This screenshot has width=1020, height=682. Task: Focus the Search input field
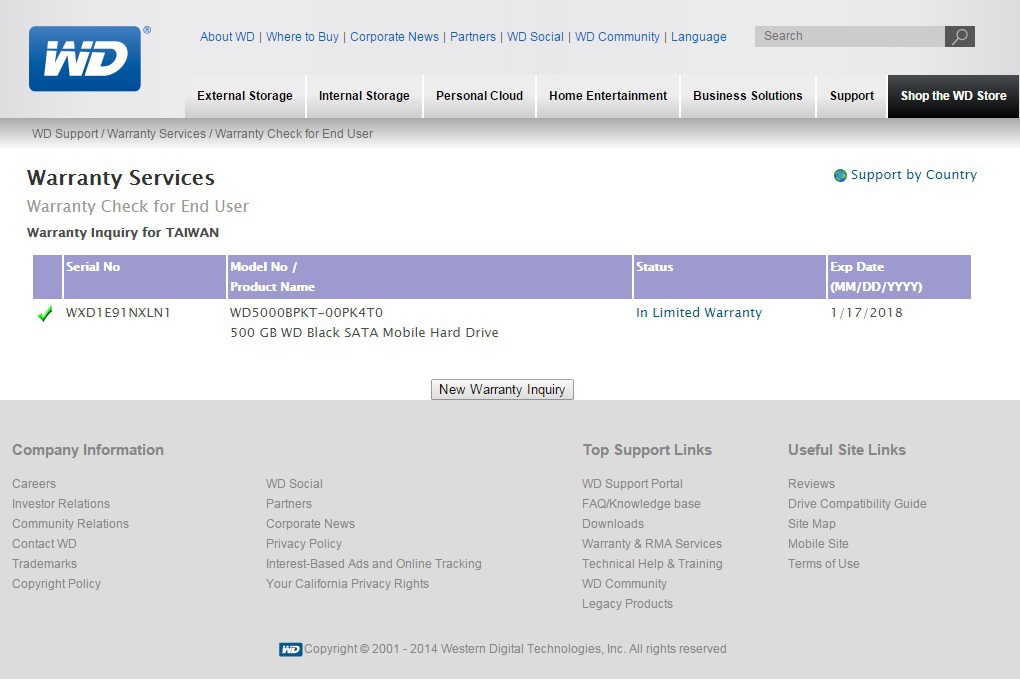(850, 36)
